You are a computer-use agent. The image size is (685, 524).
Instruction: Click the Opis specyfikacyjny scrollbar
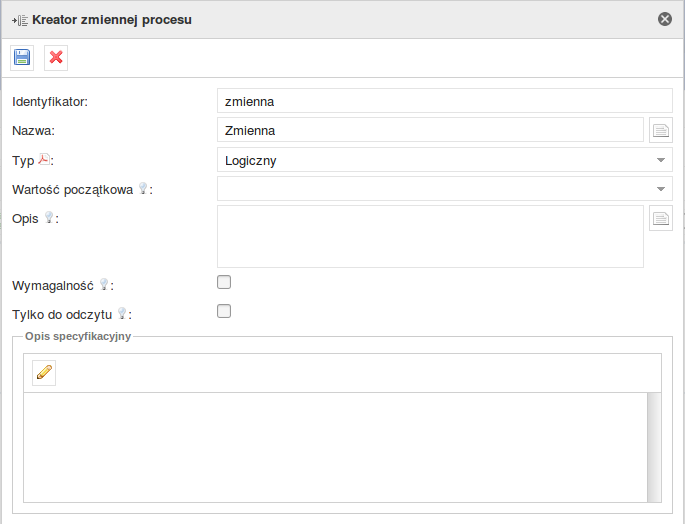tap(654, 447)
